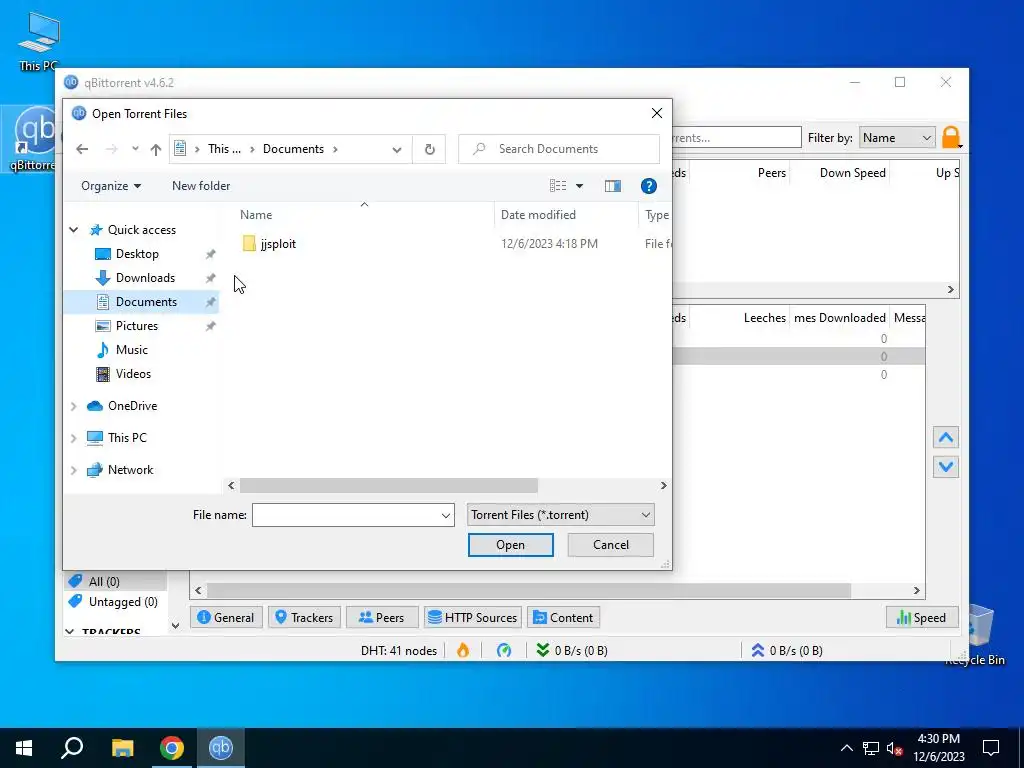Select This PC in navigation pane

tap(127, 438)
